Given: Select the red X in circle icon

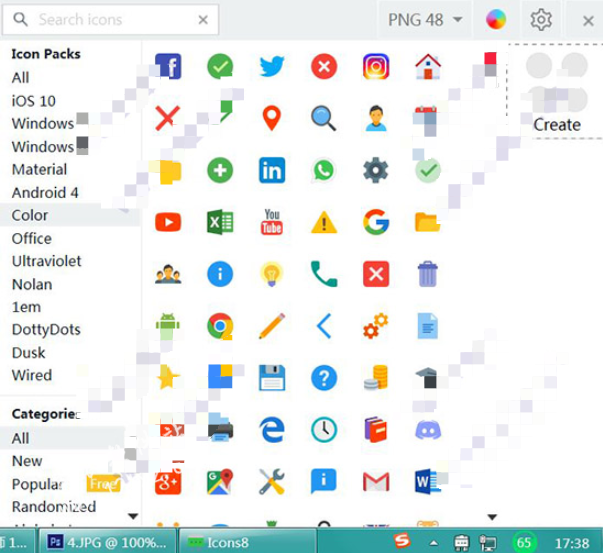Looking at the screenshot, I should pos(324,66).
